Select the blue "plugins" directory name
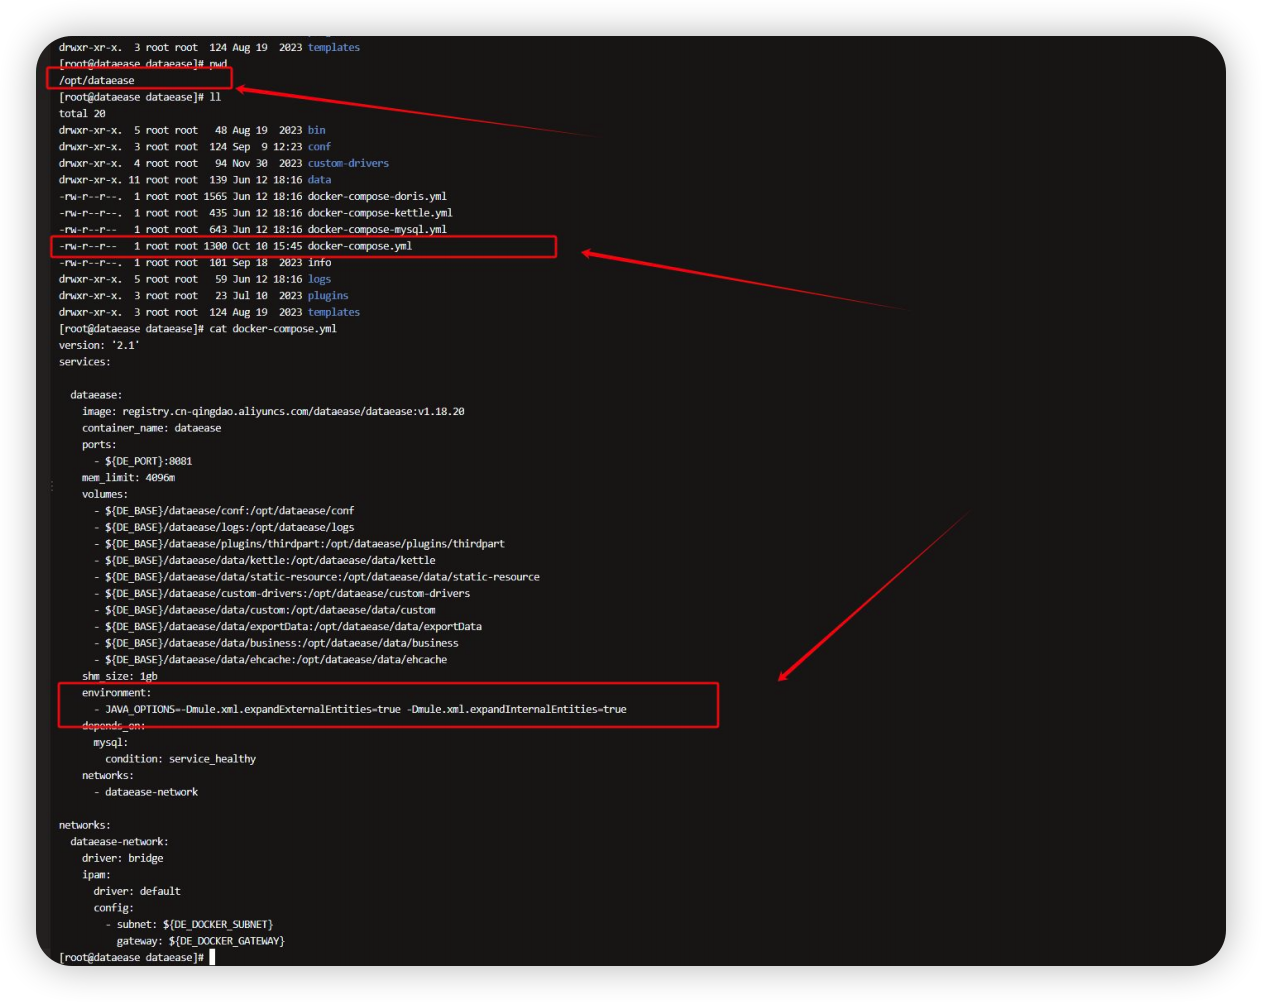Image resolution: width=1262 pixels, height=1002 pixels. pyautogui.click(x=328, y=296)
